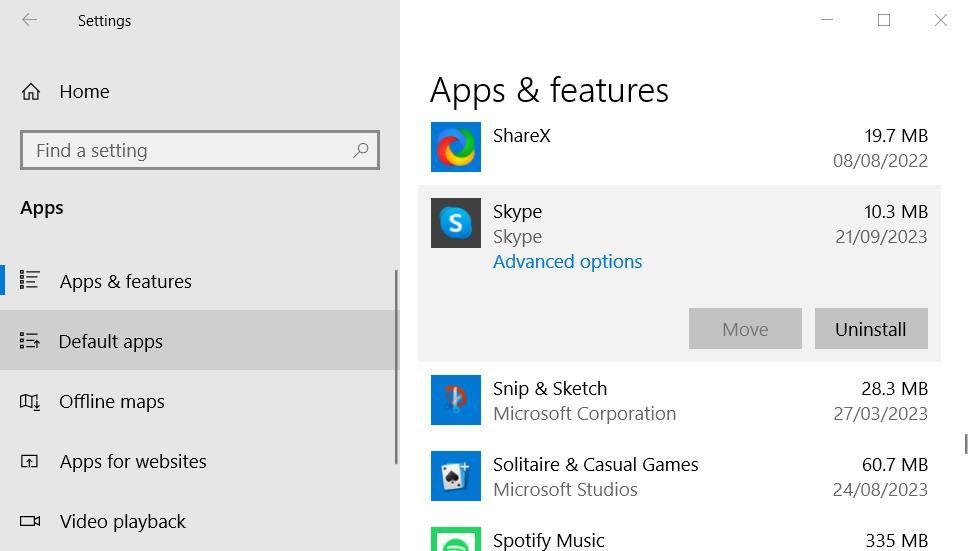Click Microsoft Corporation publisher text
This screenshot has width=970, height=551.
point(585,413)
